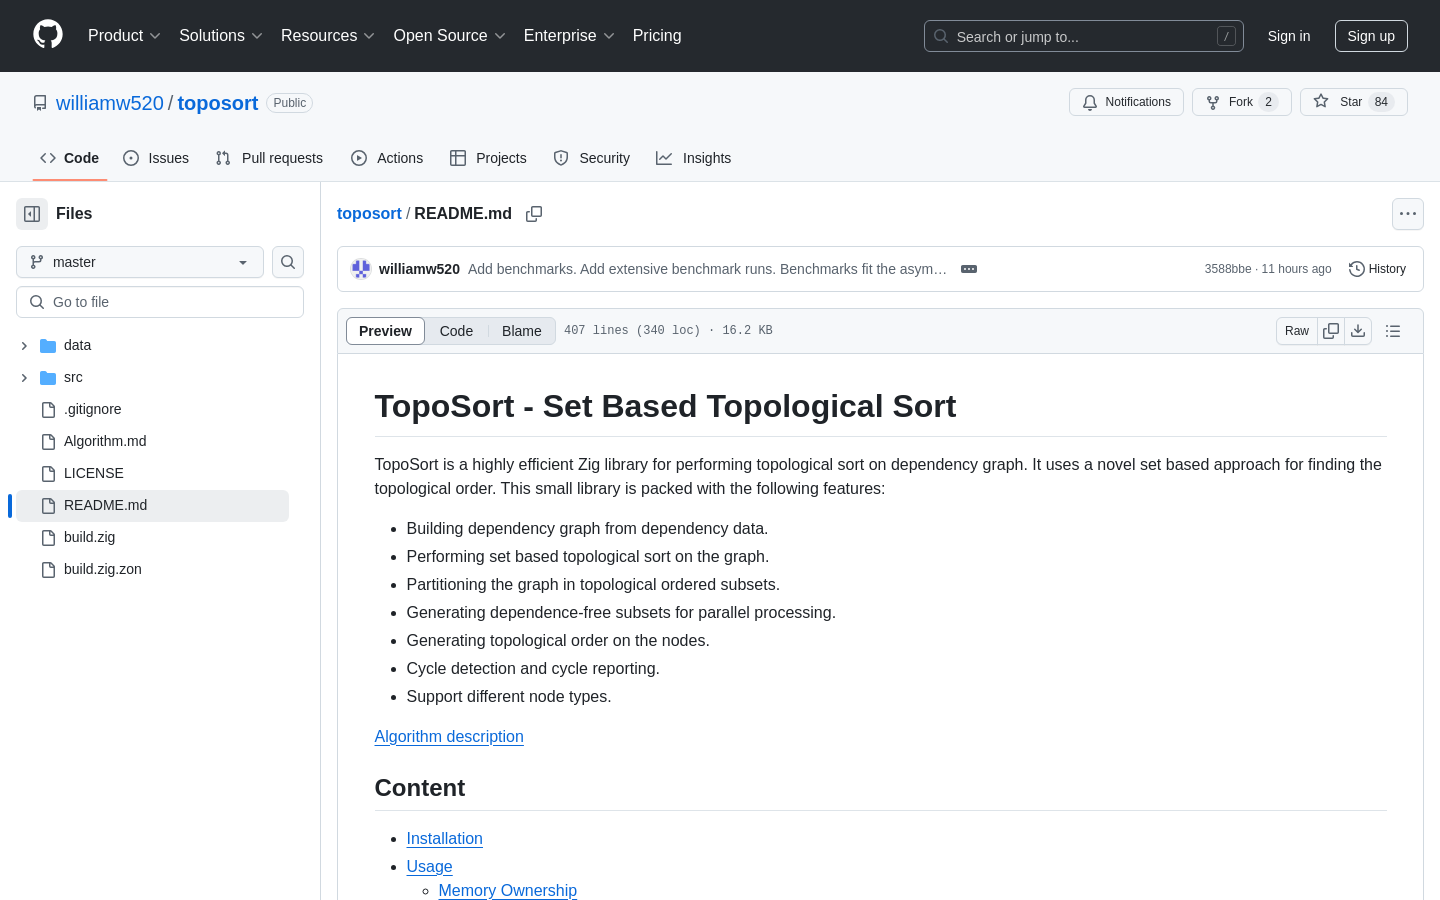This screenshot has width=1440, height=900.
Task: Switch to the Code tab
Action: (70, 158)
